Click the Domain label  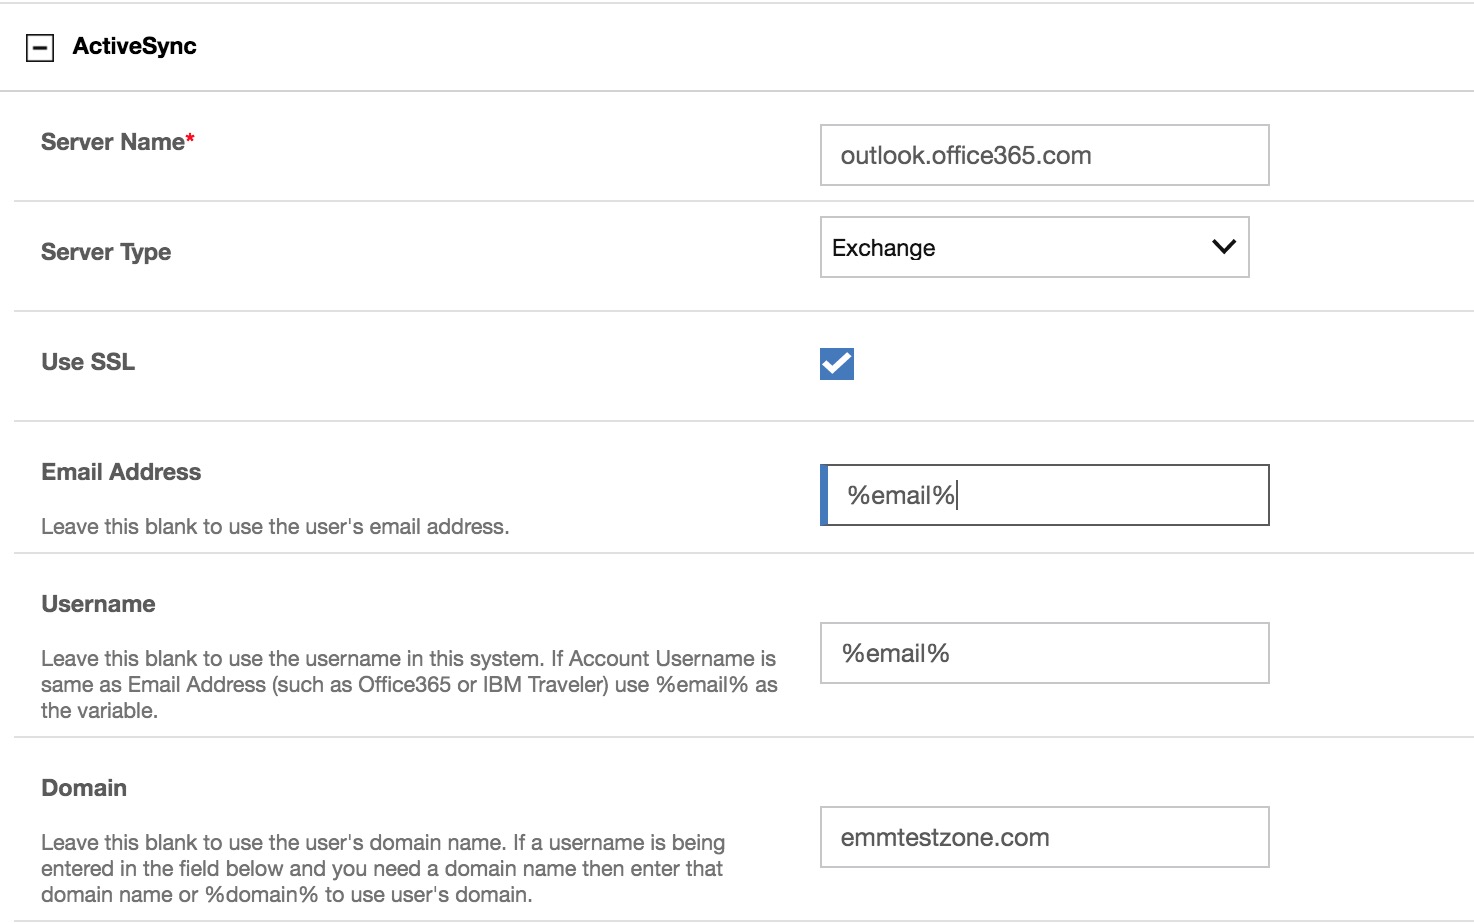[x=84, y=788]
